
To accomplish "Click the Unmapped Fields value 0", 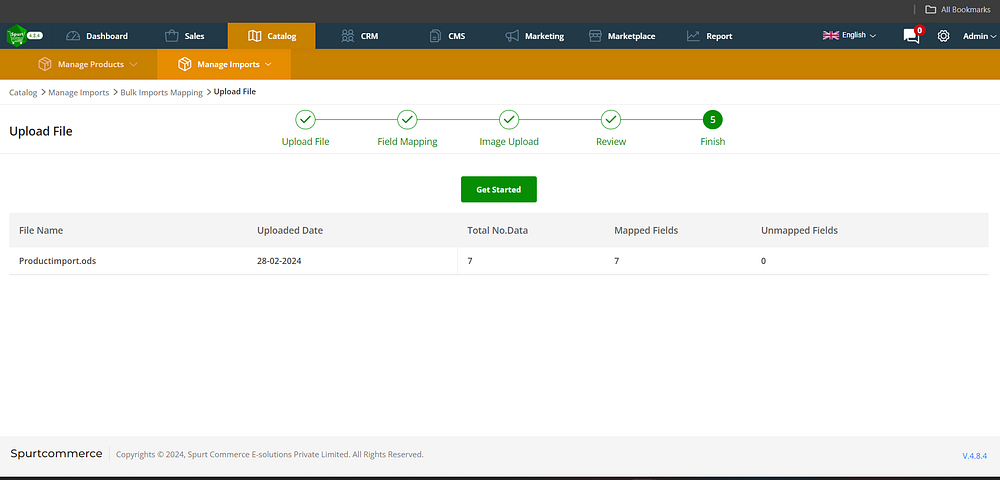I will pyautogui.click(x=763, y=261).
